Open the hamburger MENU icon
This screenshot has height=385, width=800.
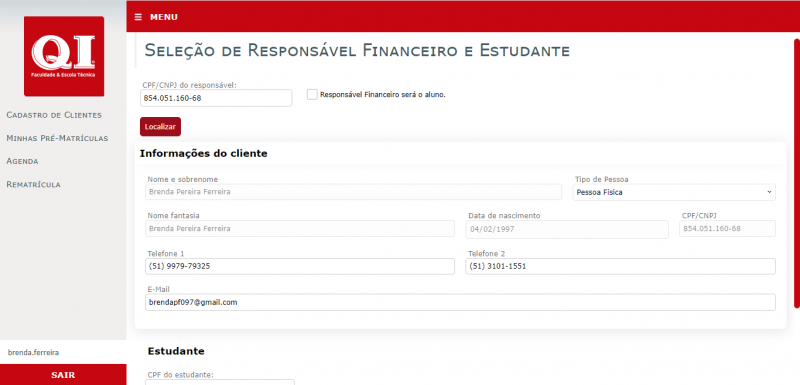[x=138, y=17]
